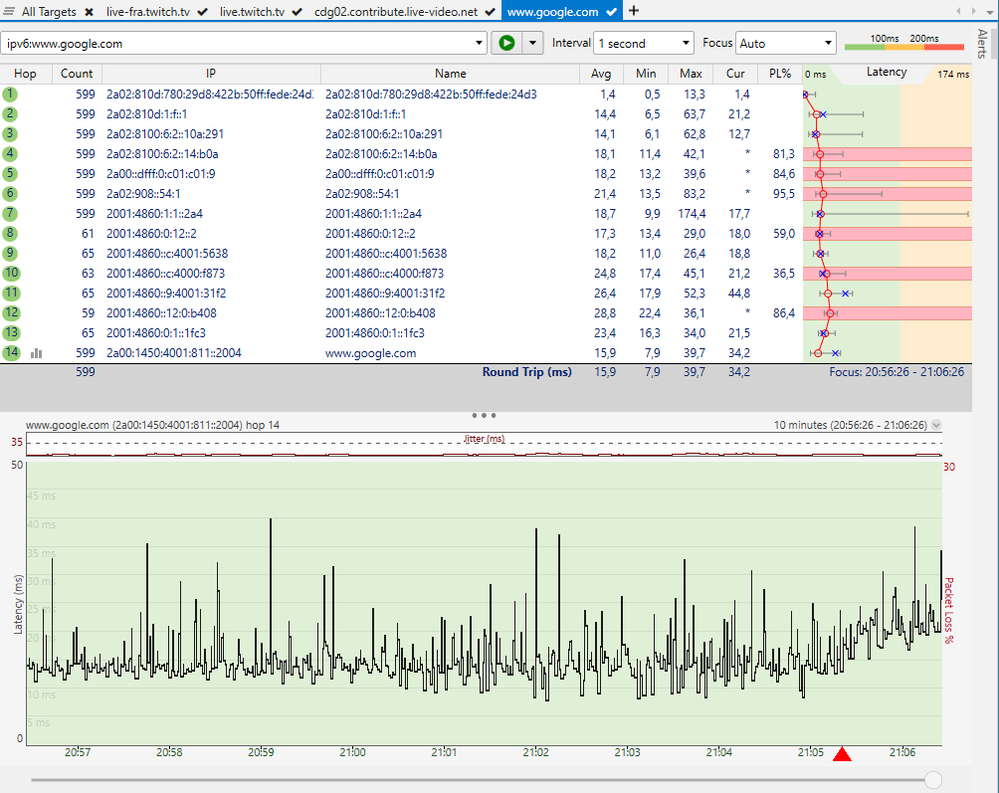The height and width of the screenshot is (793, 999).
Task: Switch to the www.google.com tab
Action: [x=552, y=11]
